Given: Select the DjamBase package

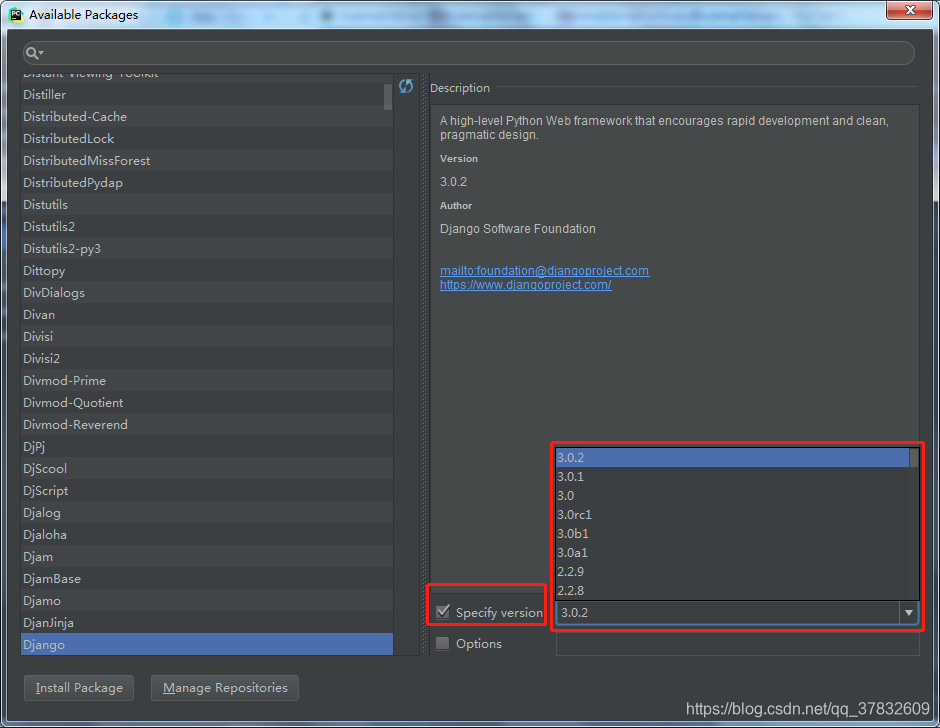Looking at the screenshot, I should click(x=207, y=579).
